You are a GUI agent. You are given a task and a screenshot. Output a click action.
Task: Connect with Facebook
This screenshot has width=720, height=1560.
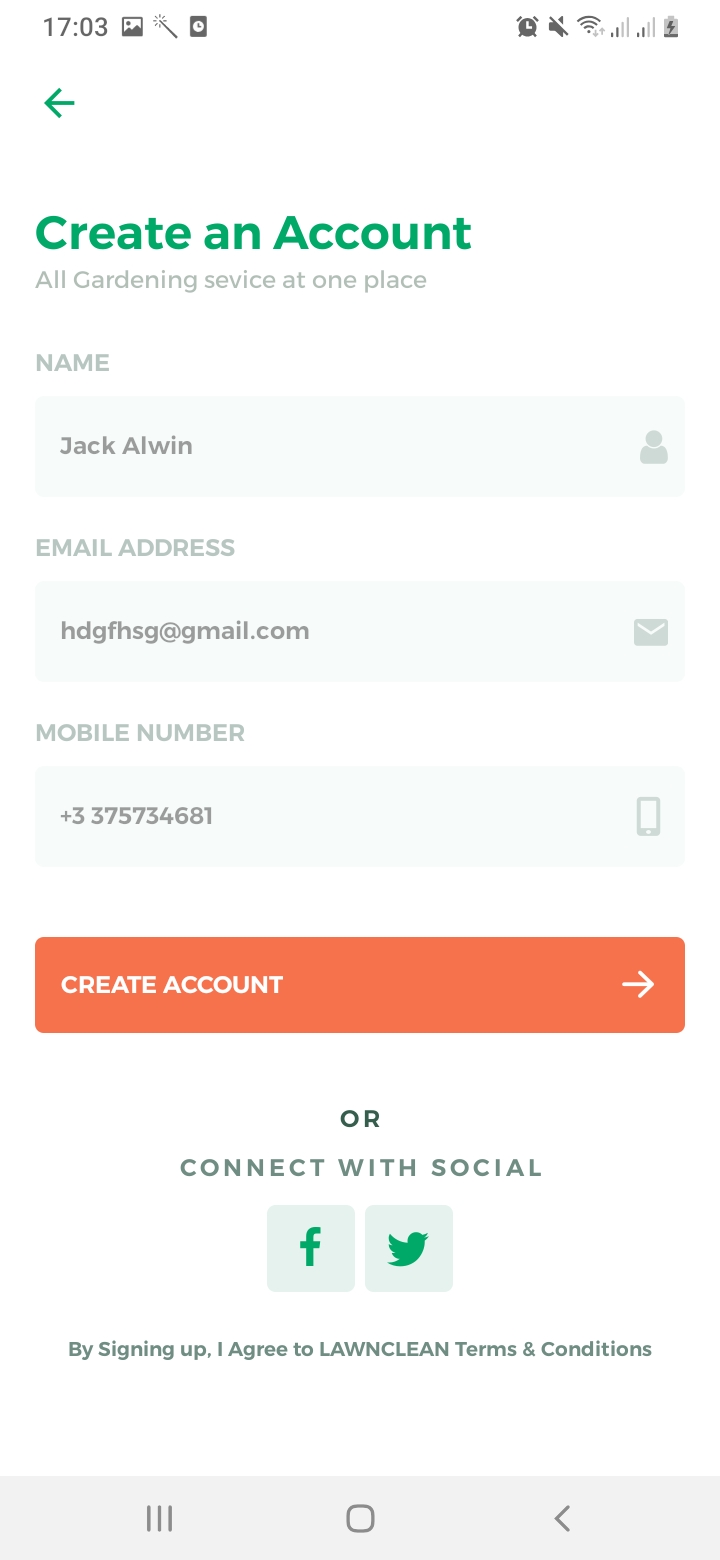311,1248
